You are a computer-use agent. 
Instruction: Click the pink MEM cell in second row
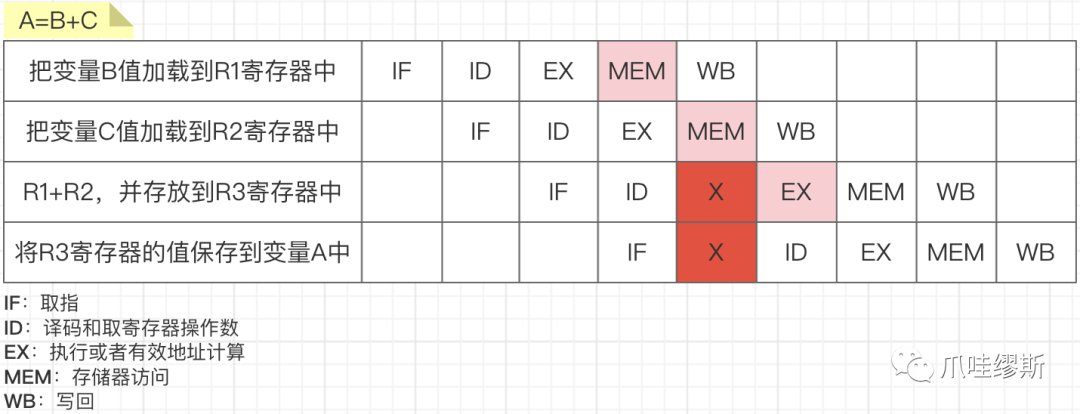pyautogui.click(x=716, y=132)
